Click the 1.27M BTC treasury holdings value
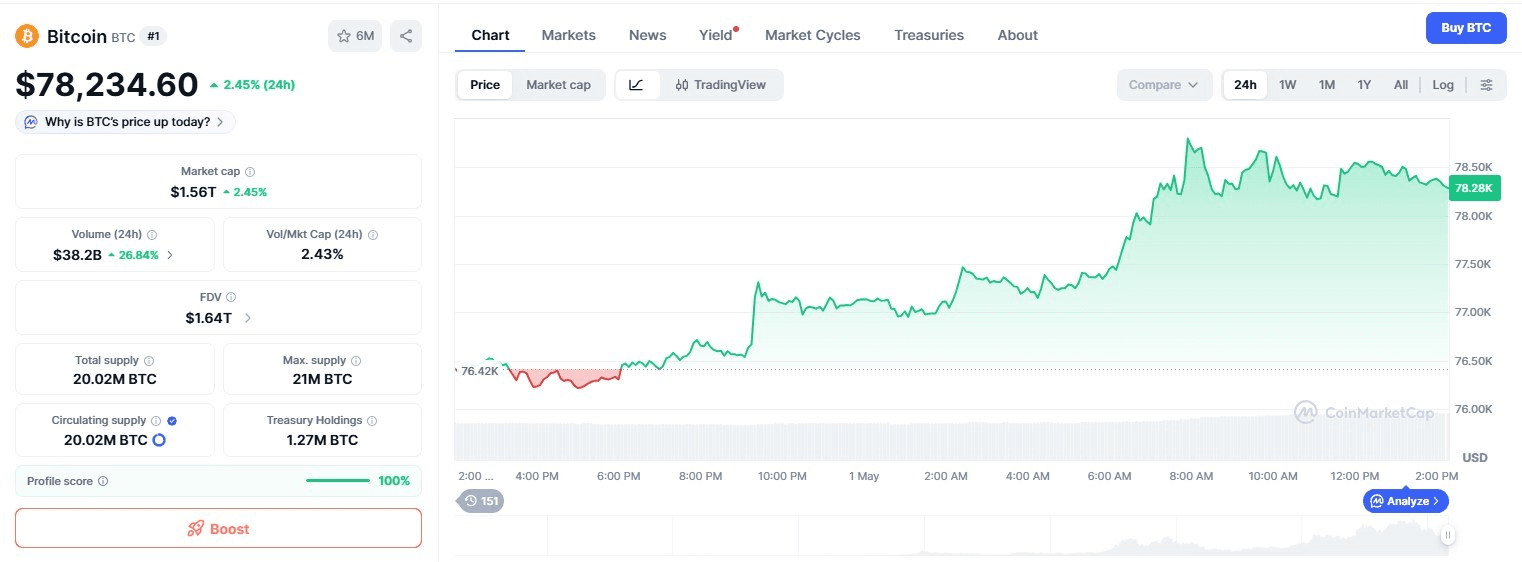This screenshot has width=1522, height=562. pyautogui.click(x=322, y=440)
